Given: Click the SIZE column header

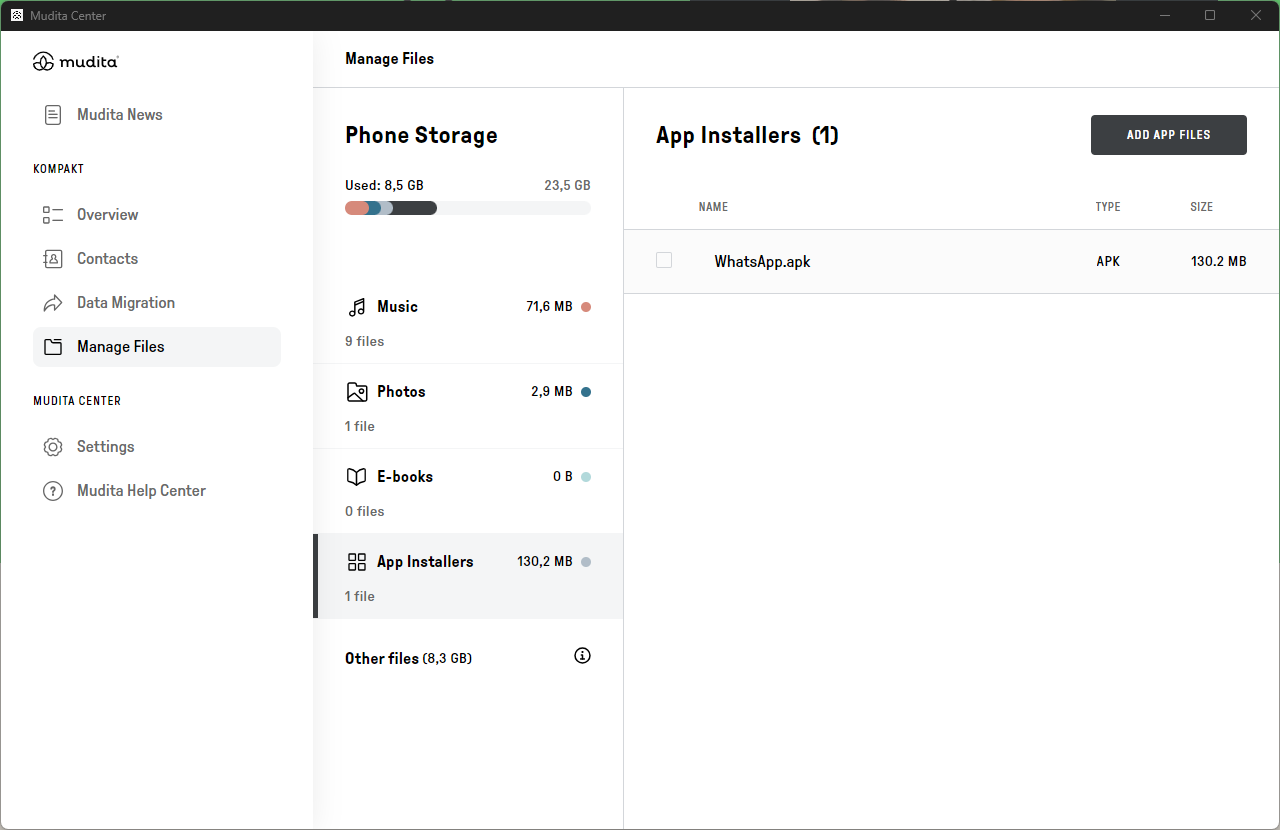Looking at the screenshot, I should [x=1202, y=207].
